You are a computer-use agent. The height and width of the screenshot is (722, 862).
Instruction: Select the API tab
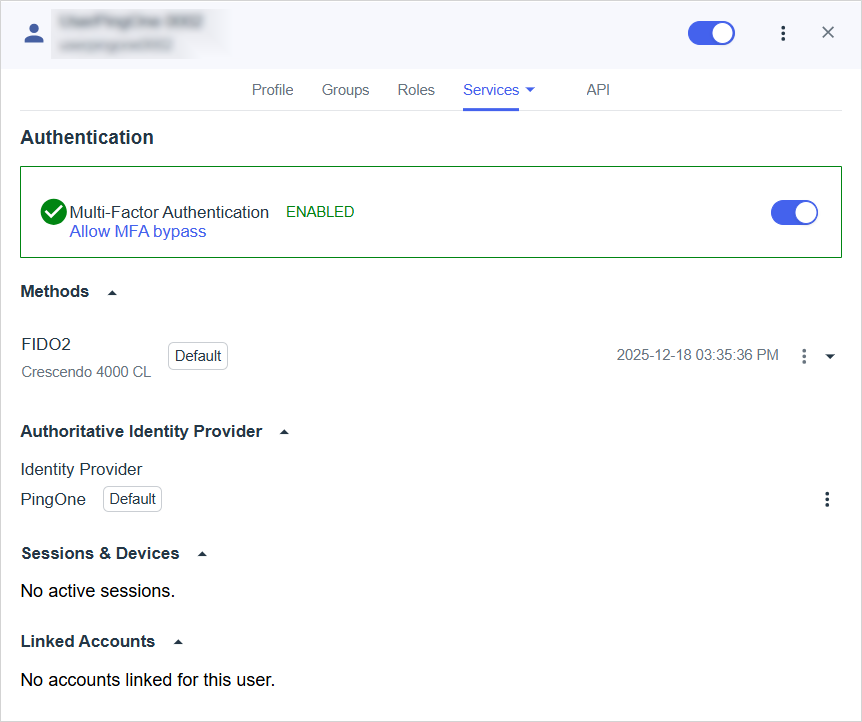click(598, 90)
